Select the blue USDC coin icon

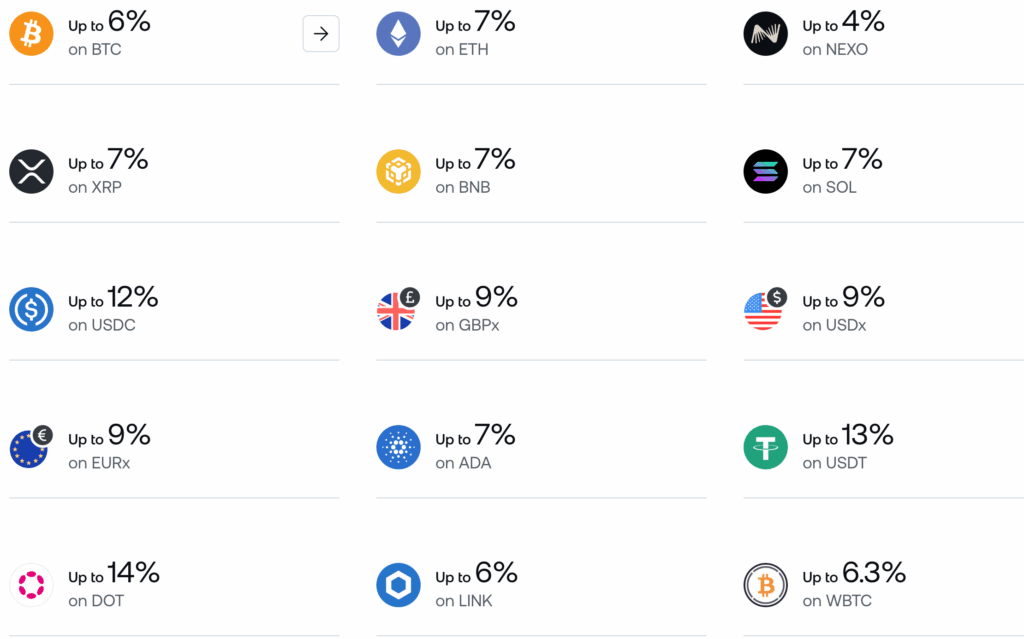tap(31, 310)
